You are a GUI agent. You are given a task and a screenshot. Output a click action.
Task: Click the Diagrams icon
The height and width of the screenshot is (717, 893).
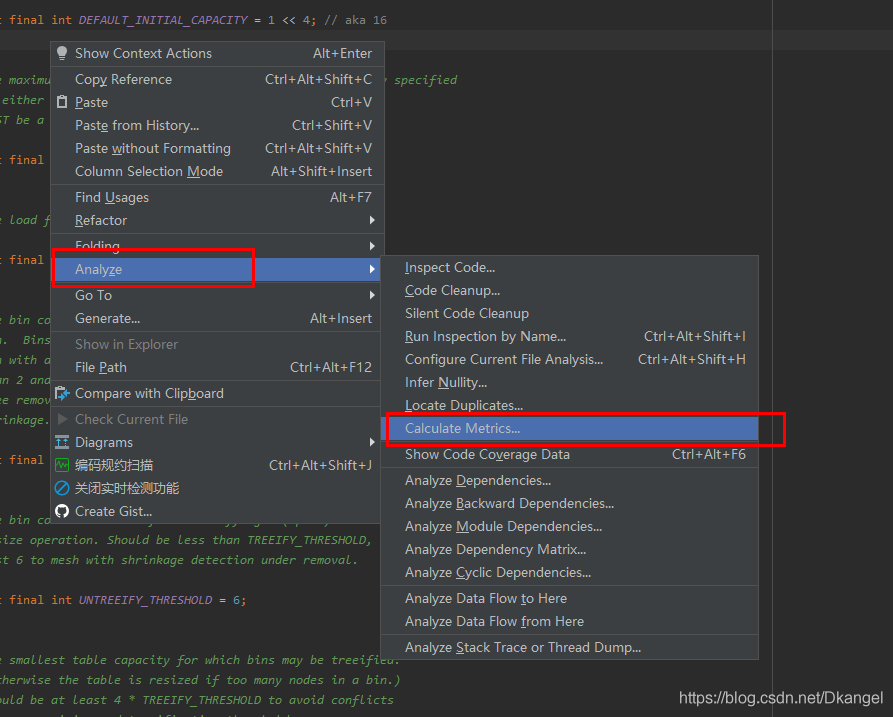click(63, 442)
